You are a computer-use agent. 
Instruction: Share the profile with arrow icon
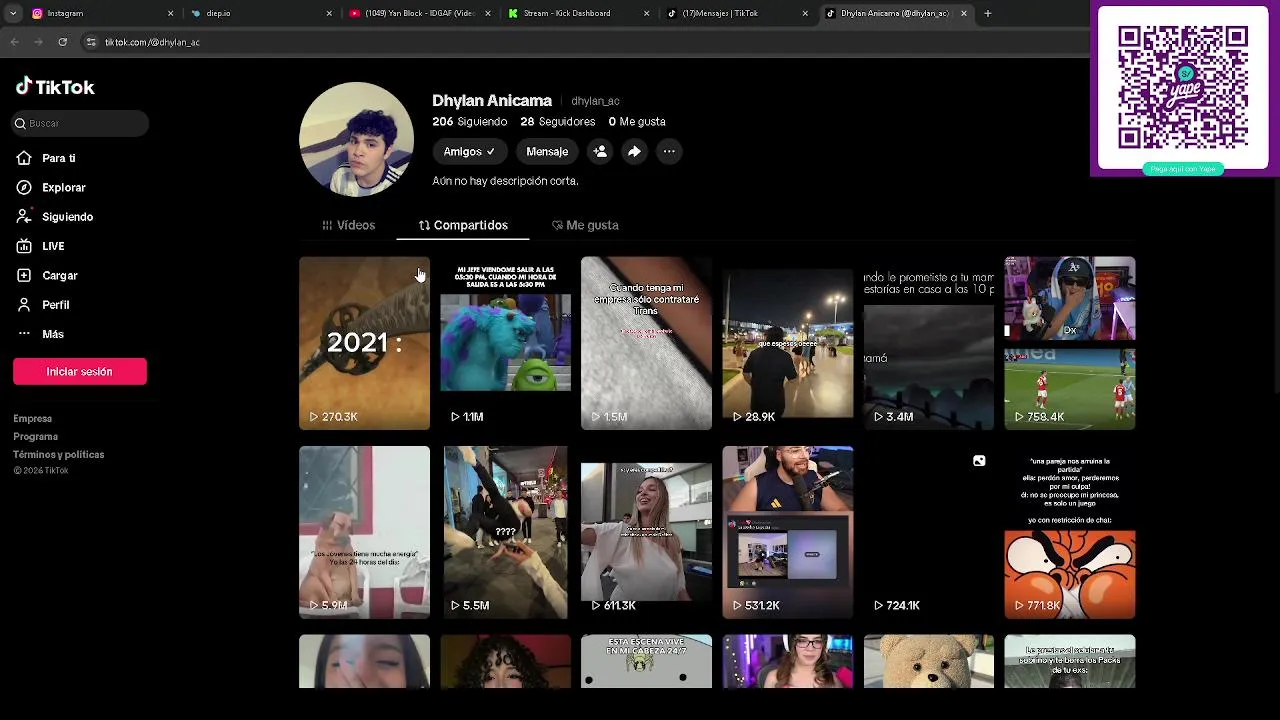[x=634, y=152]
